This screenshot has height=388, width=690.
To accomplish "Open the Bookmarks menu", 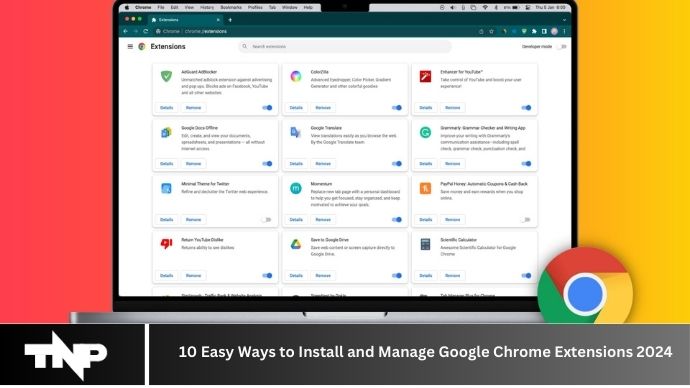I will pos(231,7).
